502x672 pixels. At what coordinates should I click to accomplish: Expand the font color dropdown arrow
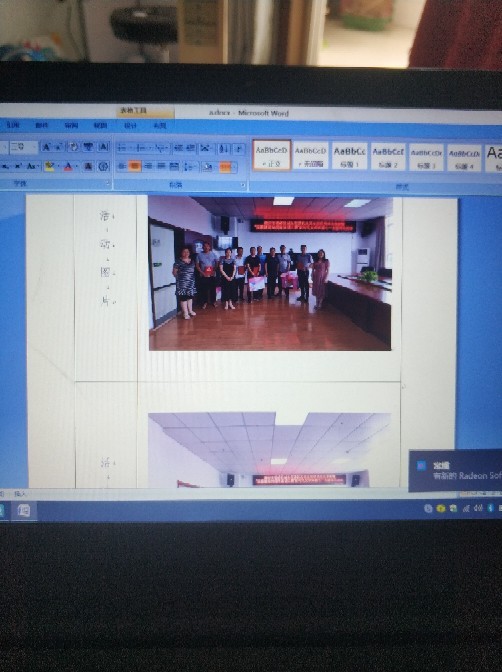[x=77, y=167]
